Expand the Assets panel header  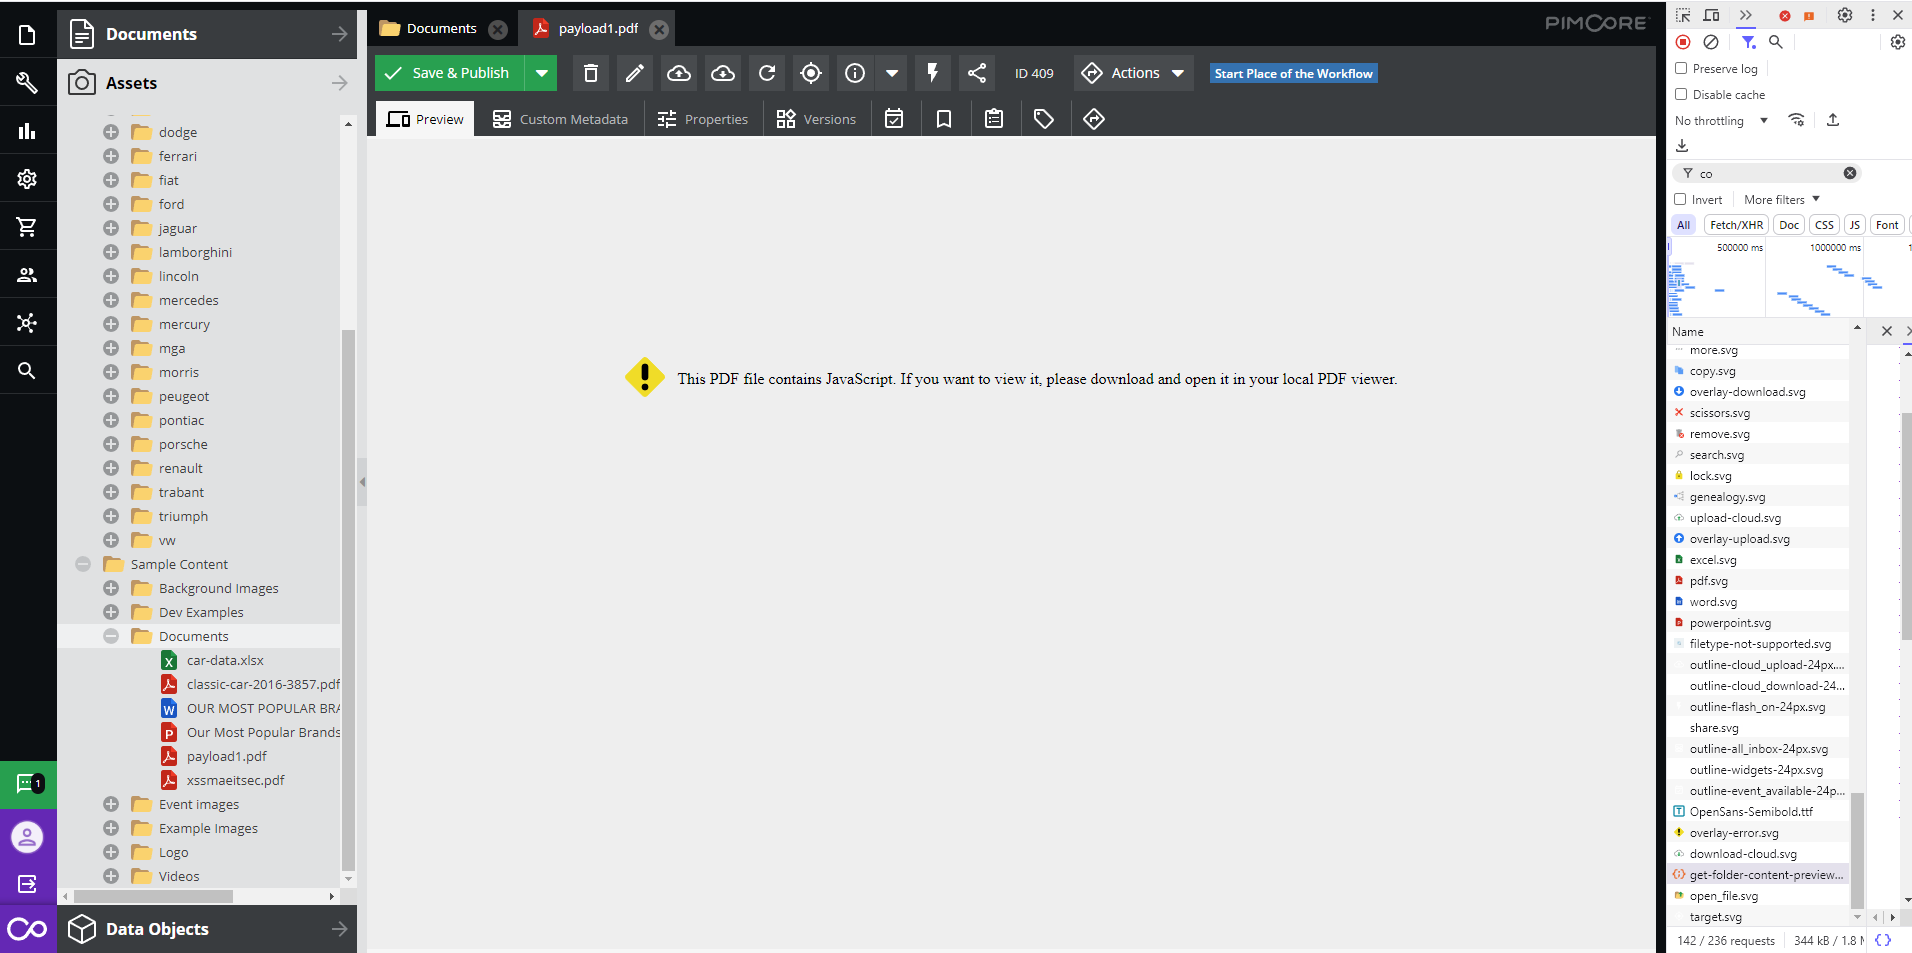click(x=207, y=83)
